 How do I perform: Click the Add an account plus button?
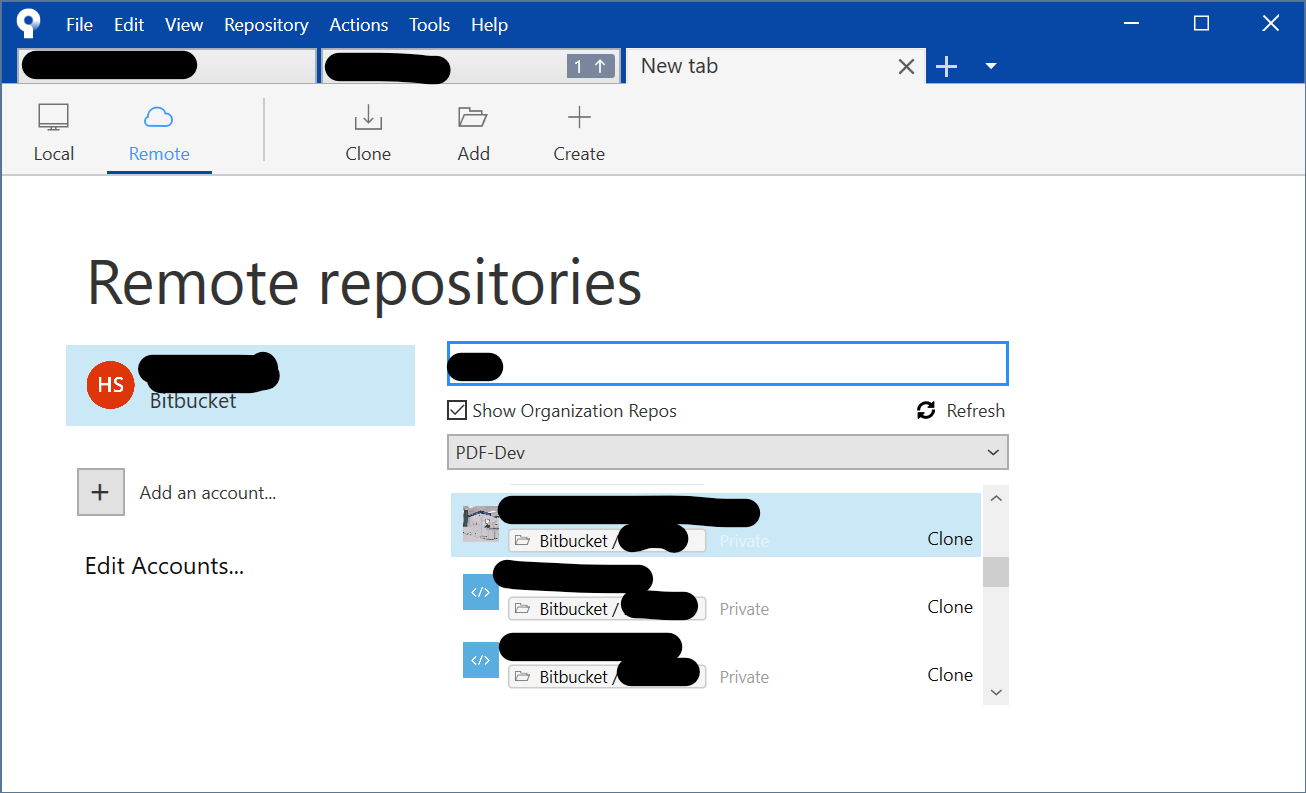point(101,492)
